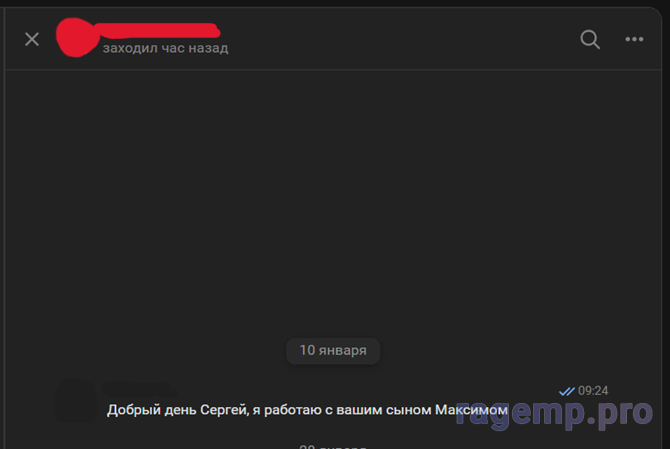Viewport: 670px width, 449px height.
Task: Click the blurred sender avatar beside message
Action: [76, 401]
